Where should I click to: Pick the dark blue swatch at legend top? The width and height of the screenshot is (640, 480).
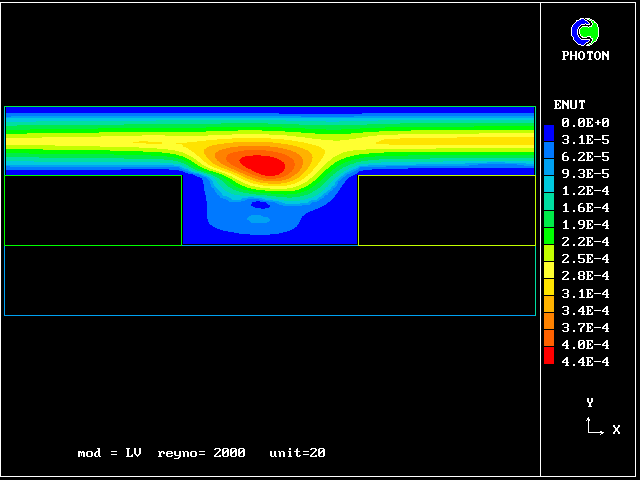point(549,132)
